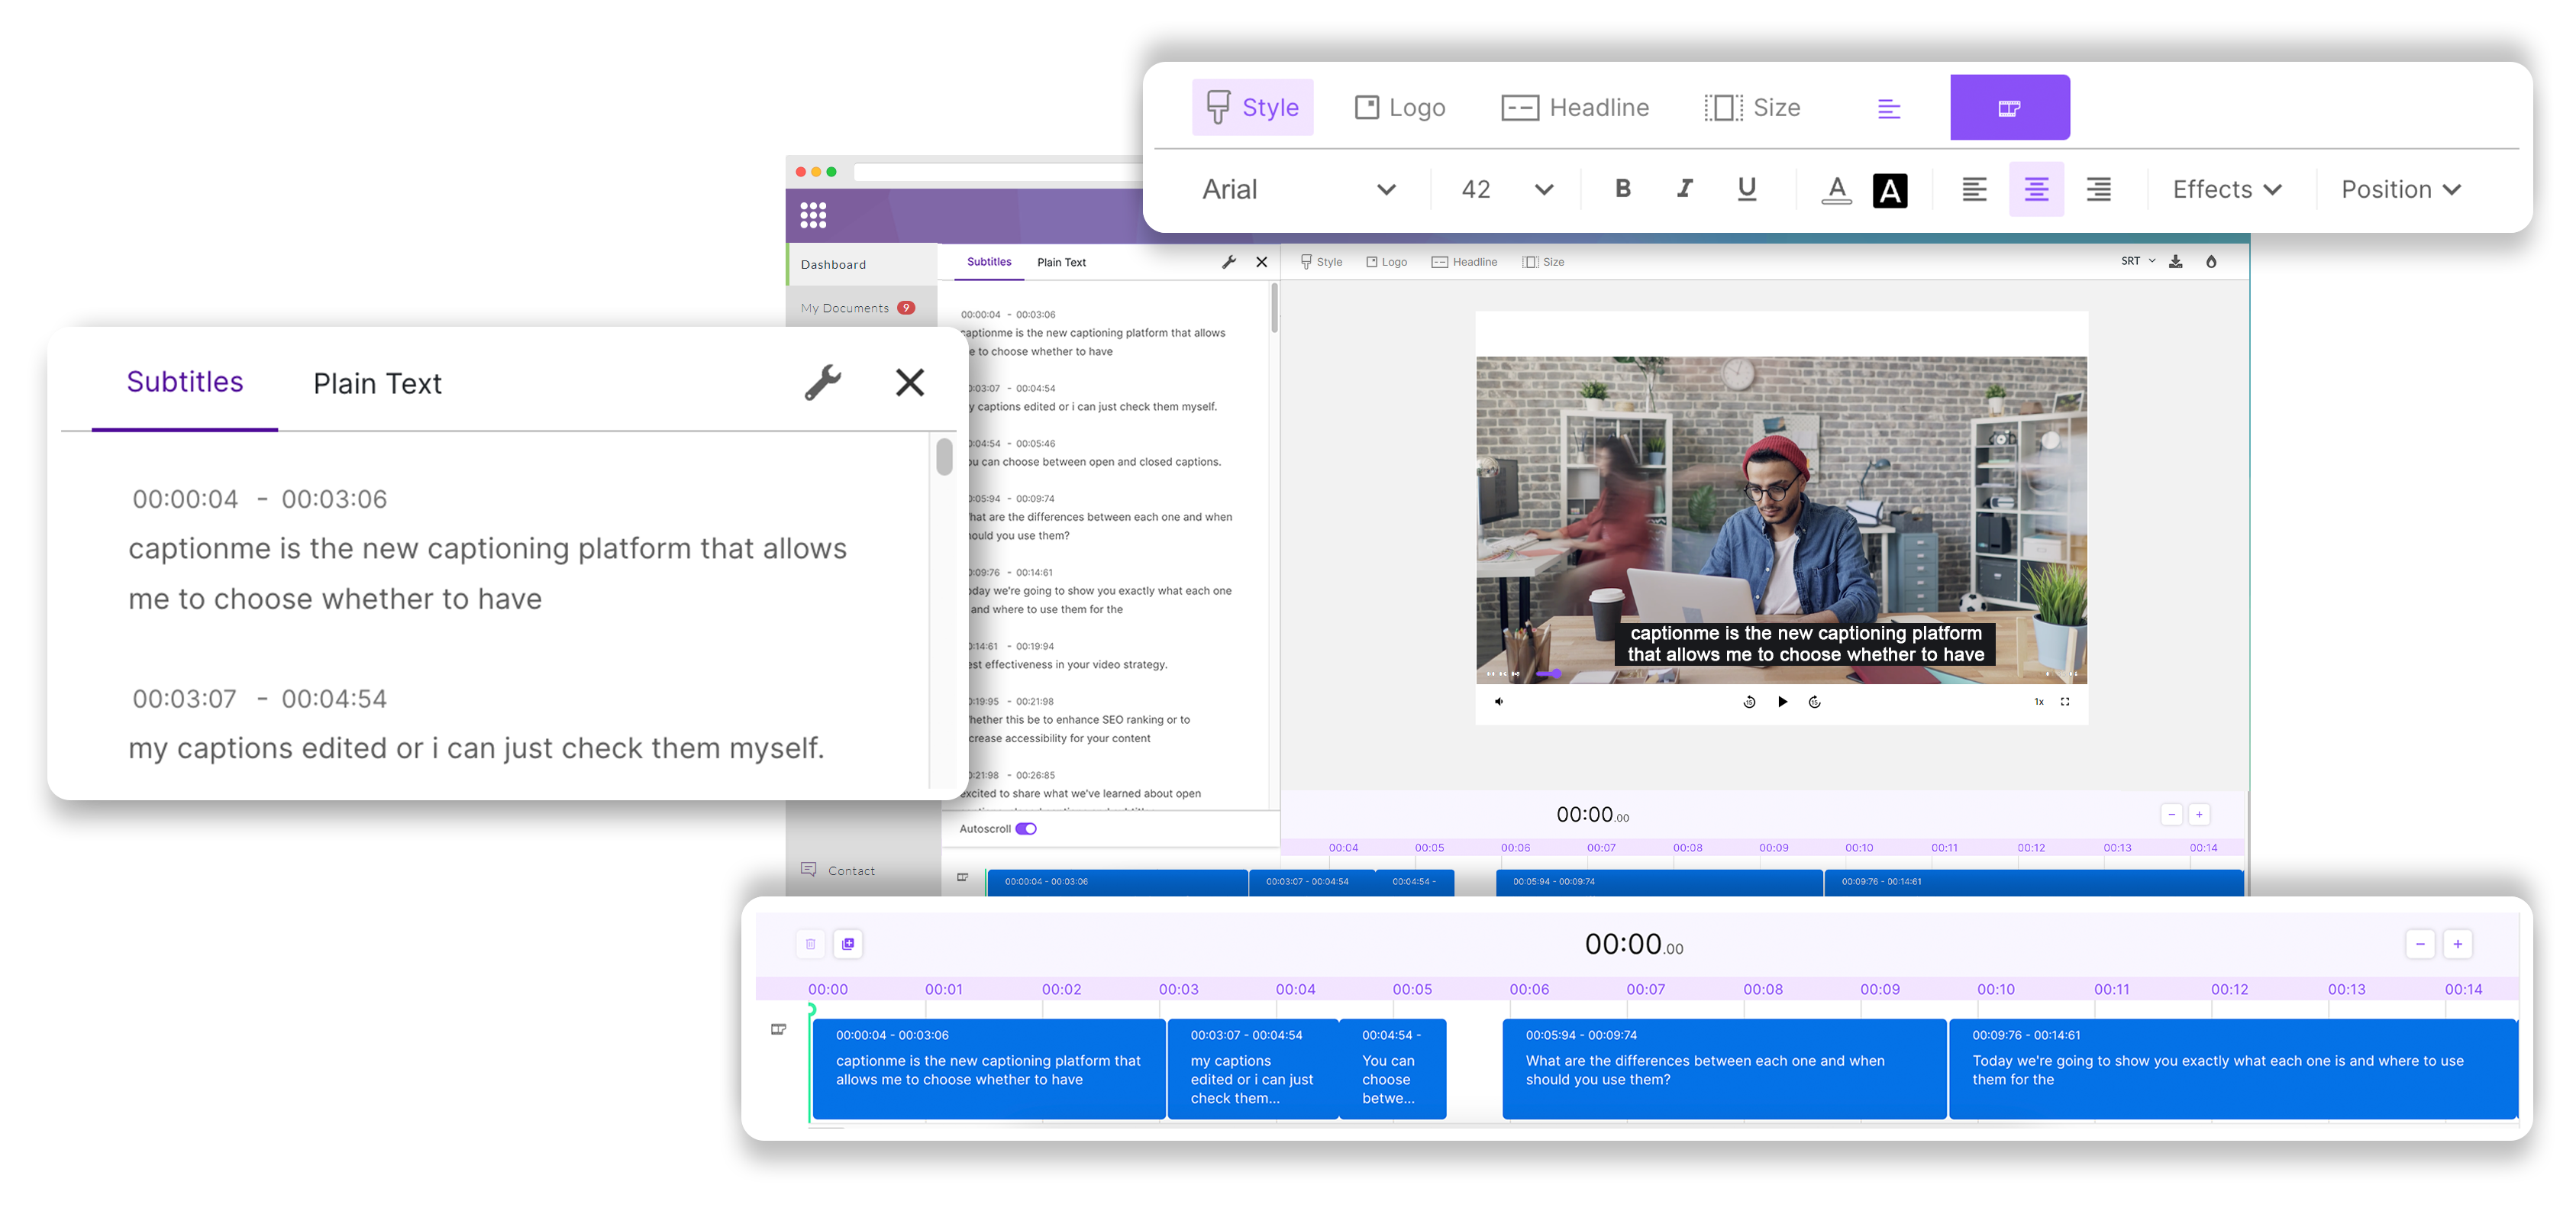2576x1224 pixels.
Task: Click the trash icon above the timeline
Action: (810, 943)
